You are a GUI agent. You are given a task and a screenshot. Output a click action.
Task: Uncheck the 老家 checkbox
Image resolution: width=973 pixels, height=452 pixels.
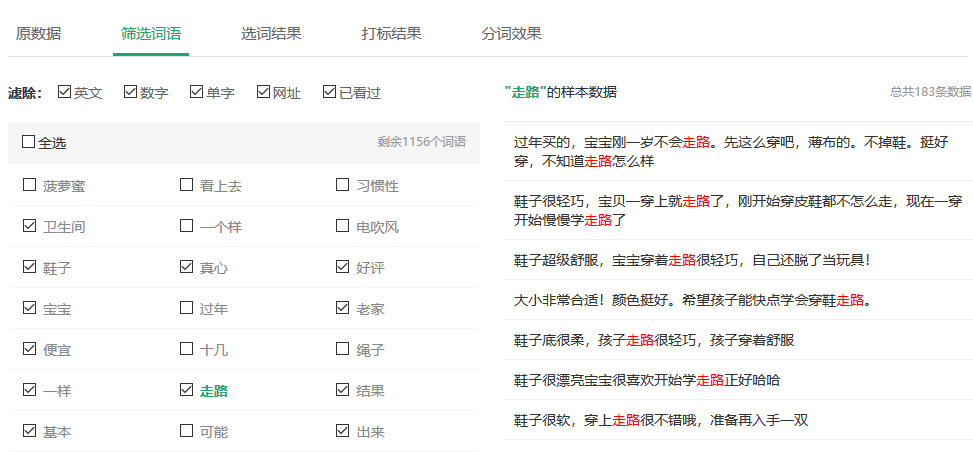tap(343, 307)
